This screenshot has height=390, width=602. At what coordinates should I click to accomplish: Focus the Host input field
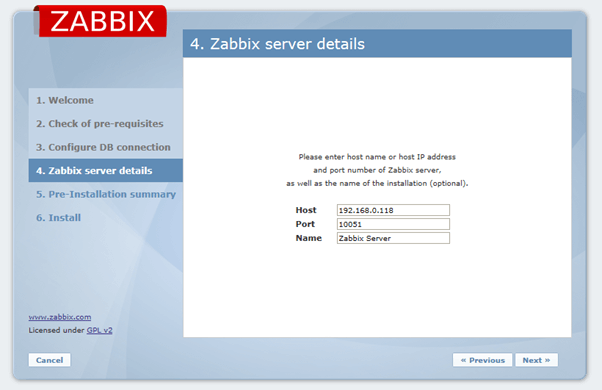pyautogui.click(x=393, y=210)
